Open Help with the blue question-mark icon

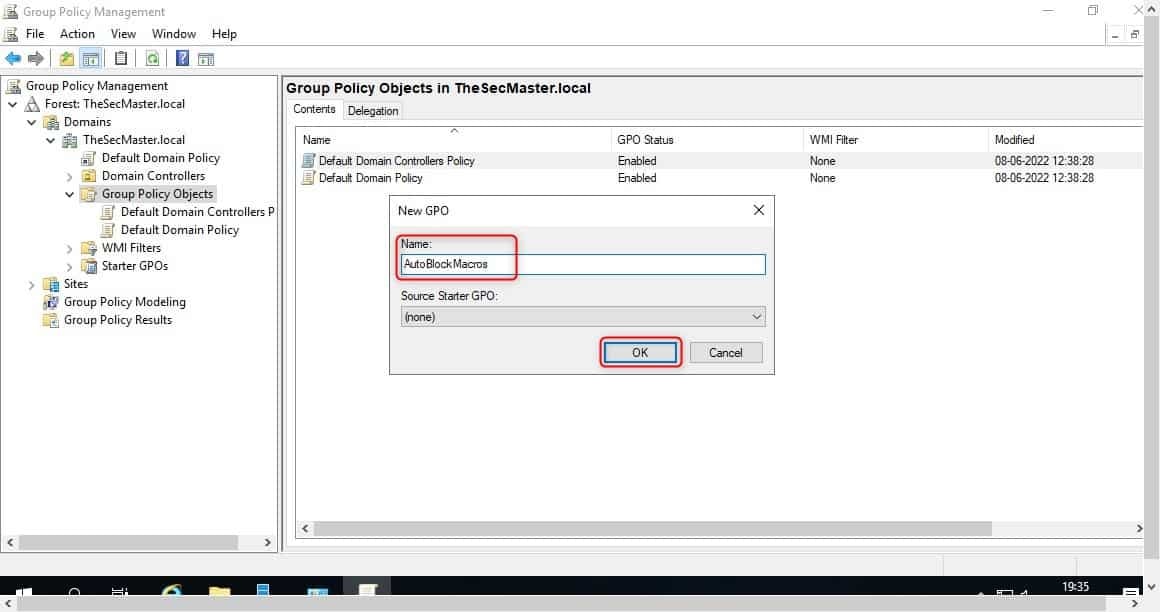point(182,58)
